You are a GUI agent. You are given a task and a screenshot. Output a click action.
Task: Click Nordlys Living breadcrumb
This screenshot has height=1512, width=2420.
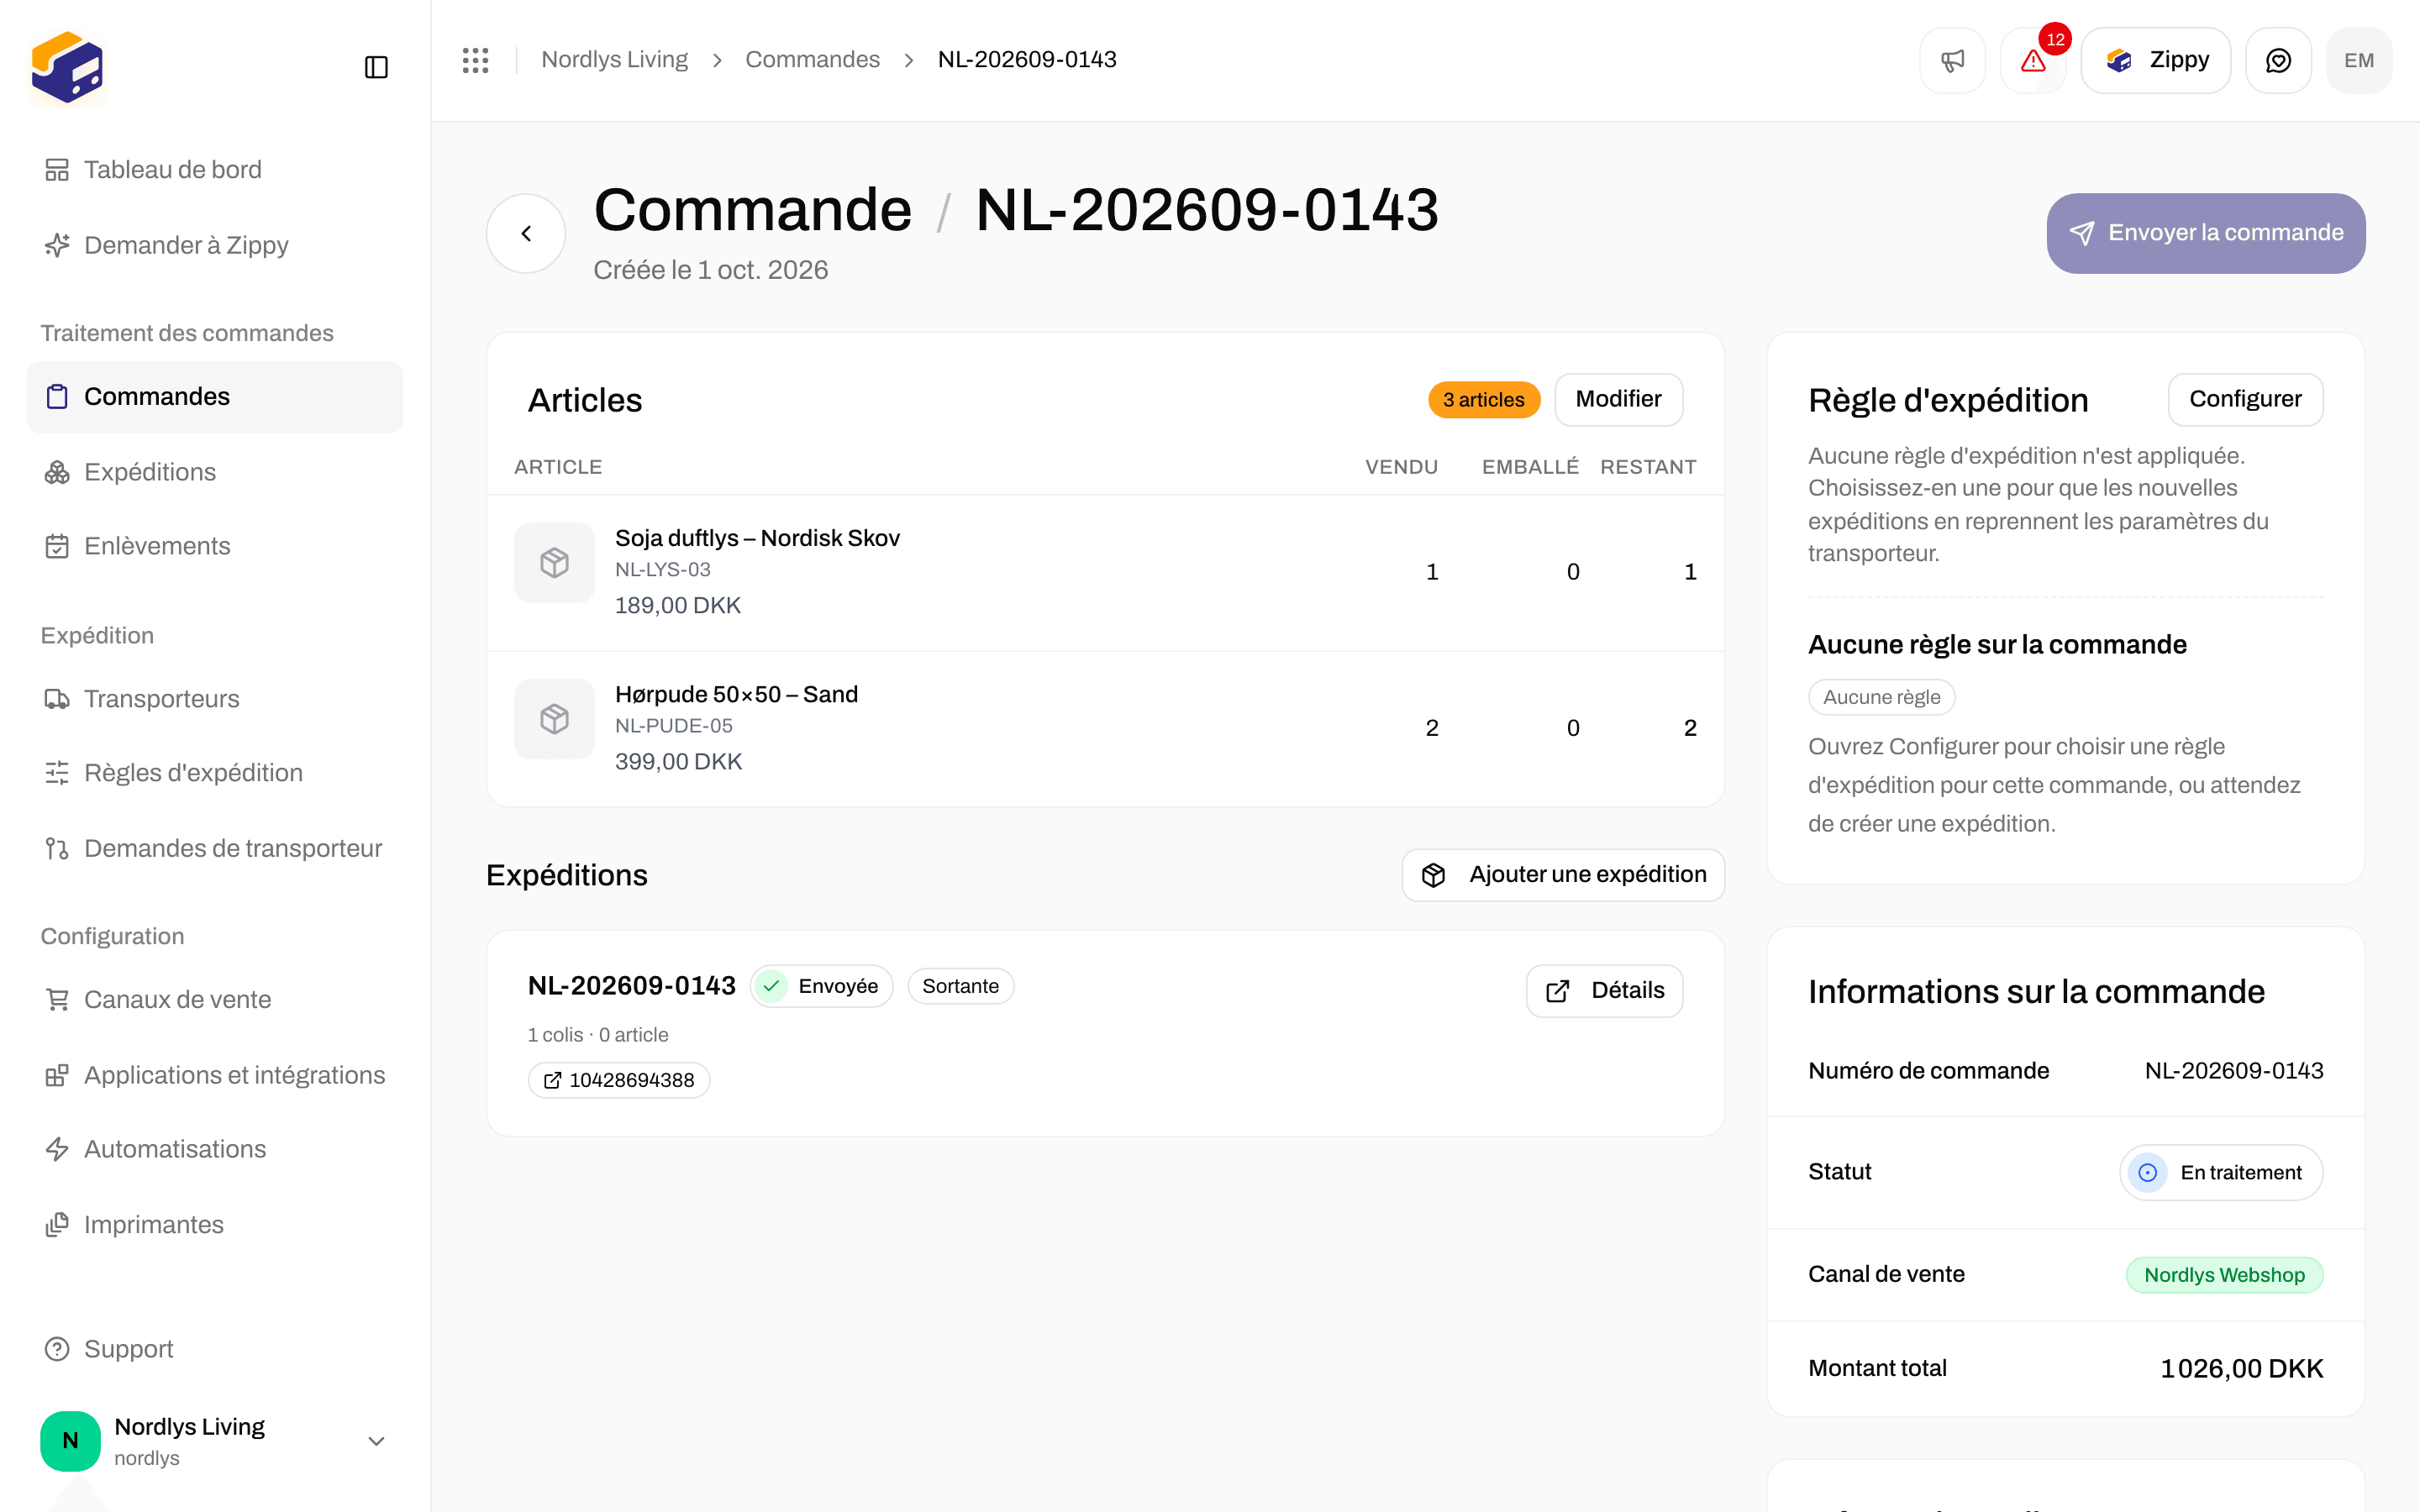click(x=614, y=60)
